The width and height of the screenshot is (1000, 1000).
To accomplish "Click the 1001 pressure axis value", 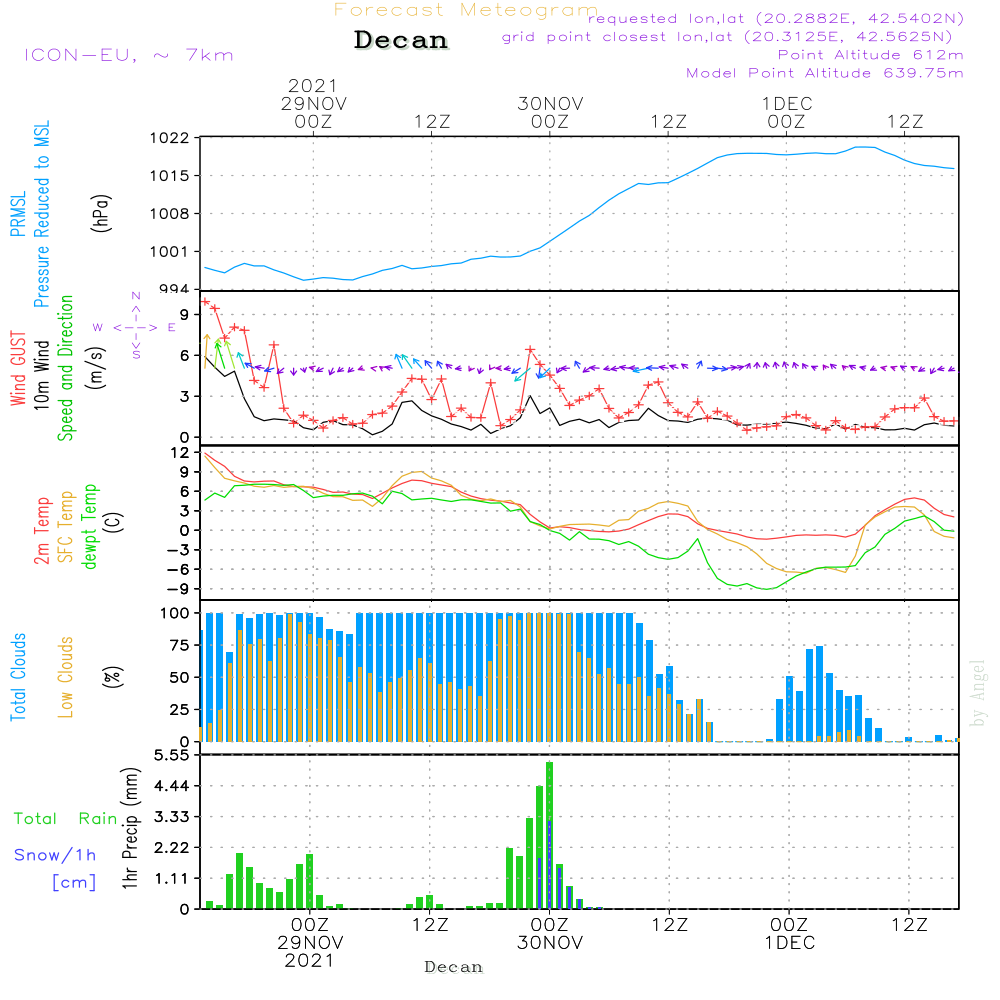I will coord(169,252).
